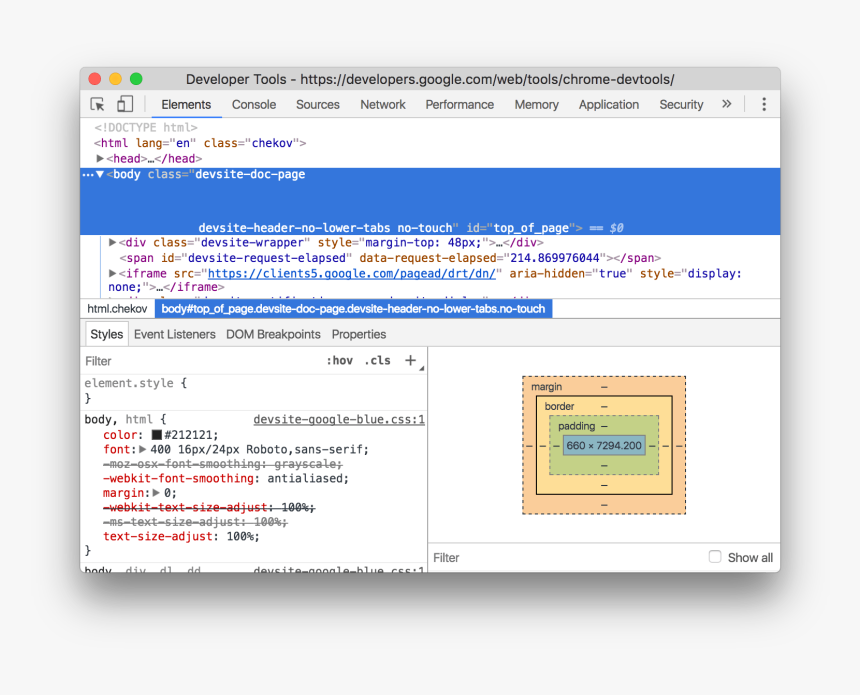Click the color property name
The width and height of the screenshot is (860, 695).
coord(120,435)
